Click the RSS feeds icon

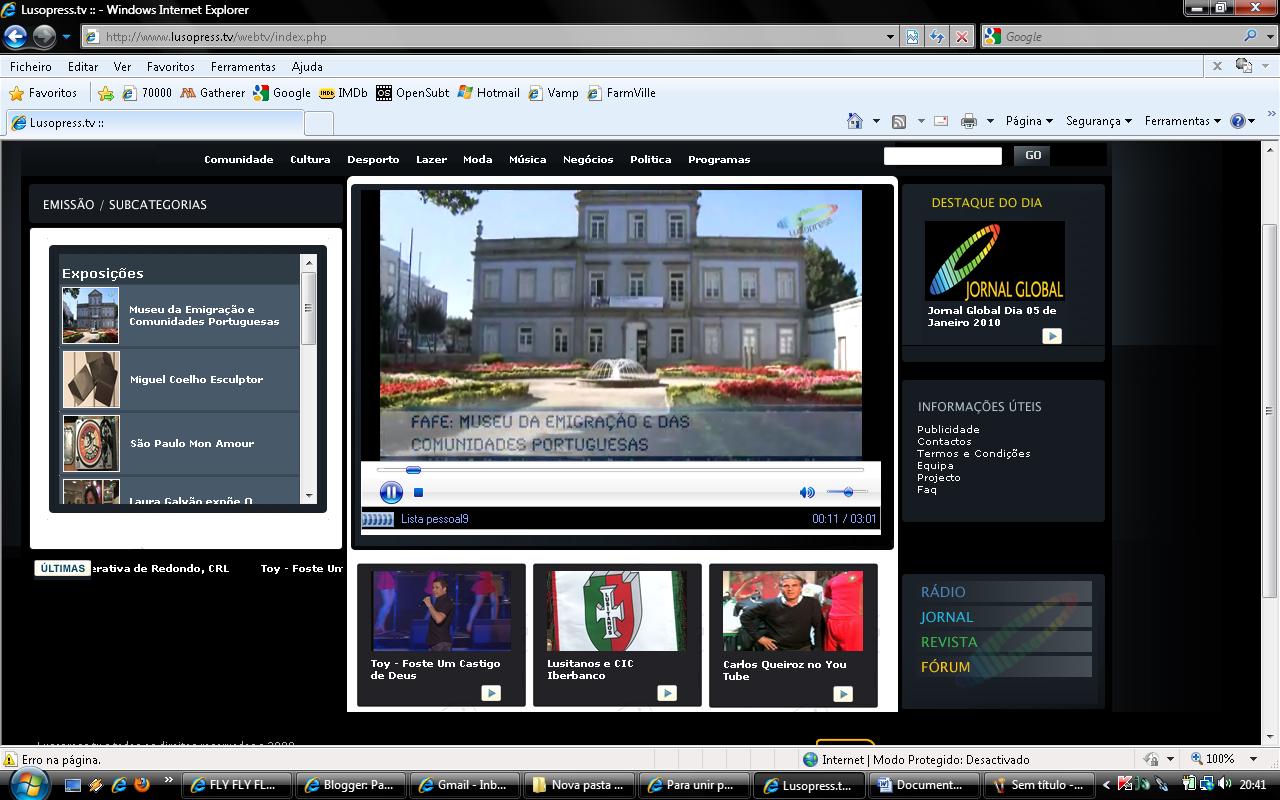pos(899,121)
